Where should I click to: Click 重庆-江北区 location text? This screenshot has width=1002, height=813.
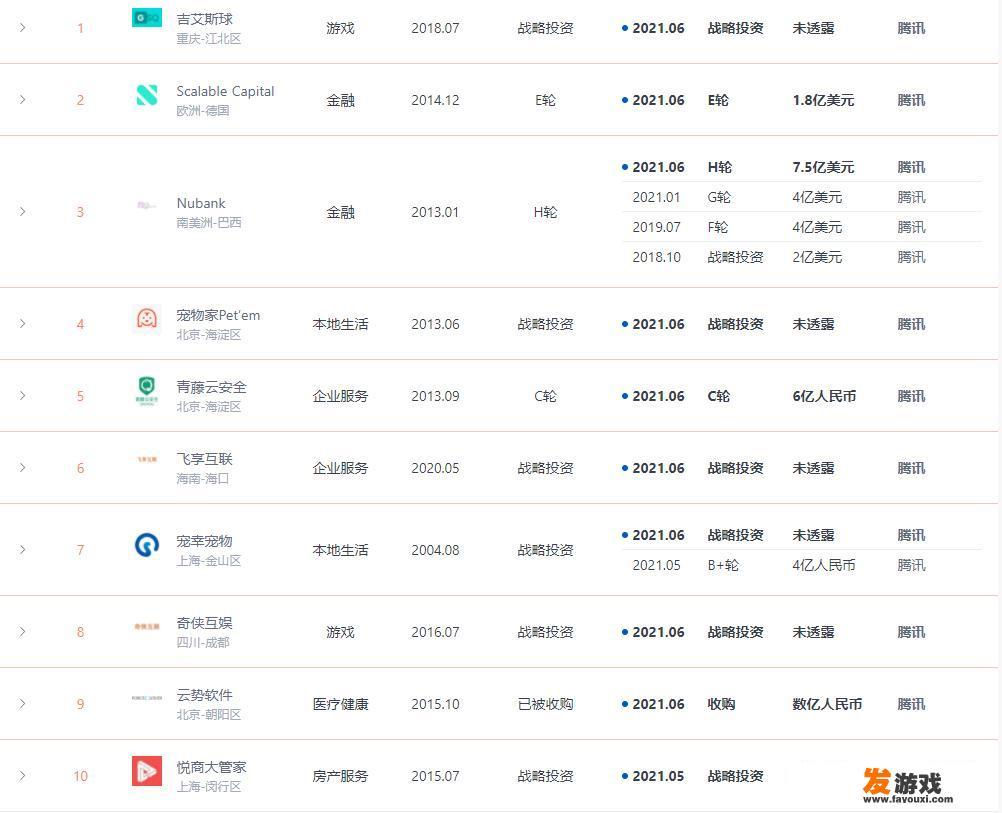[208, 39]
